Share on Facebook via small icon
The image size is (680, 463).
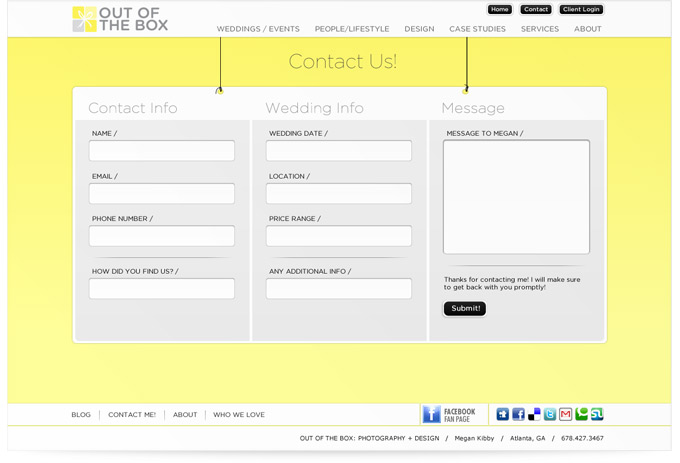[518, 414]
